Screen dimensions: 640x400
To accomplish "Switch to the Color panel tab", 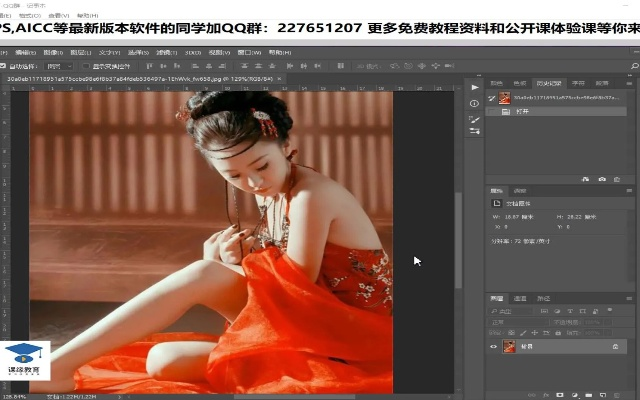I will point(497,83).
